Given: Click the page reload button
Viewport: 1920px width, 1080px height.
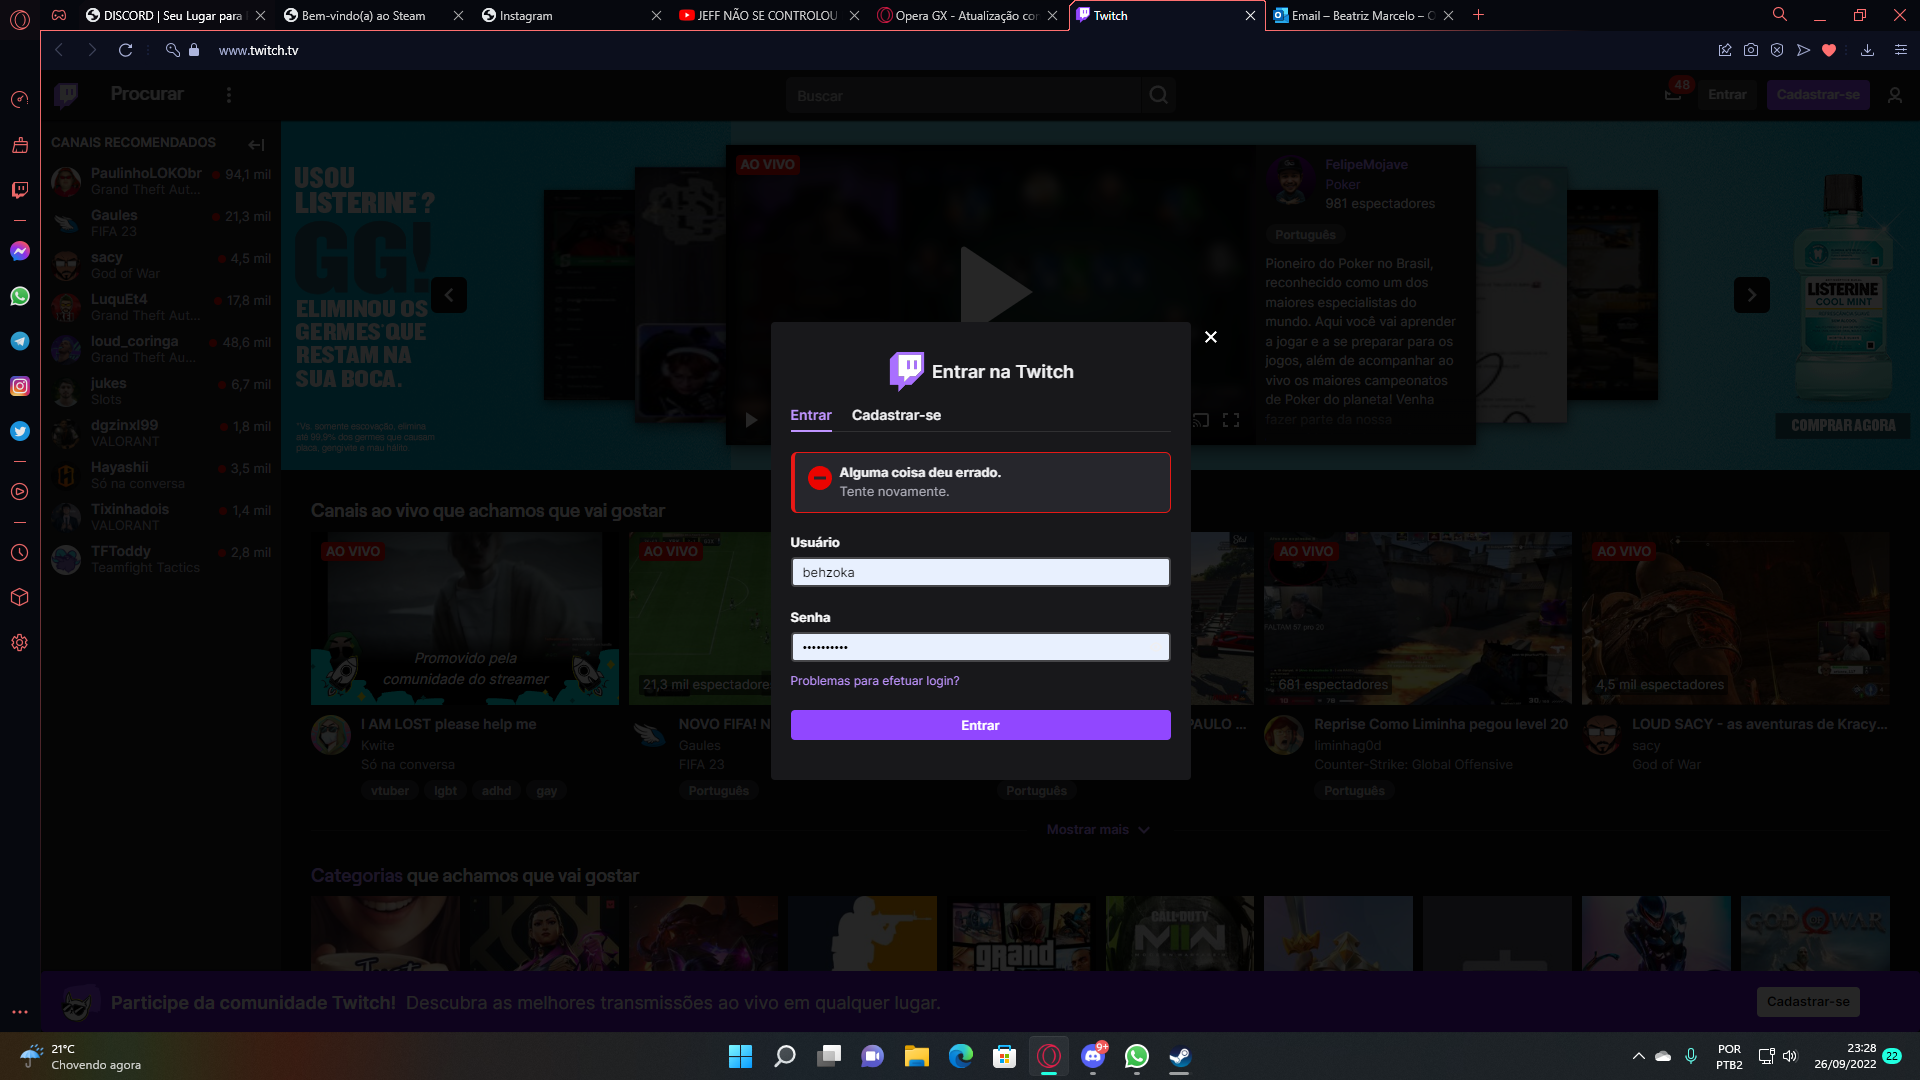Looking at the screenshot, I should point(125,50).
